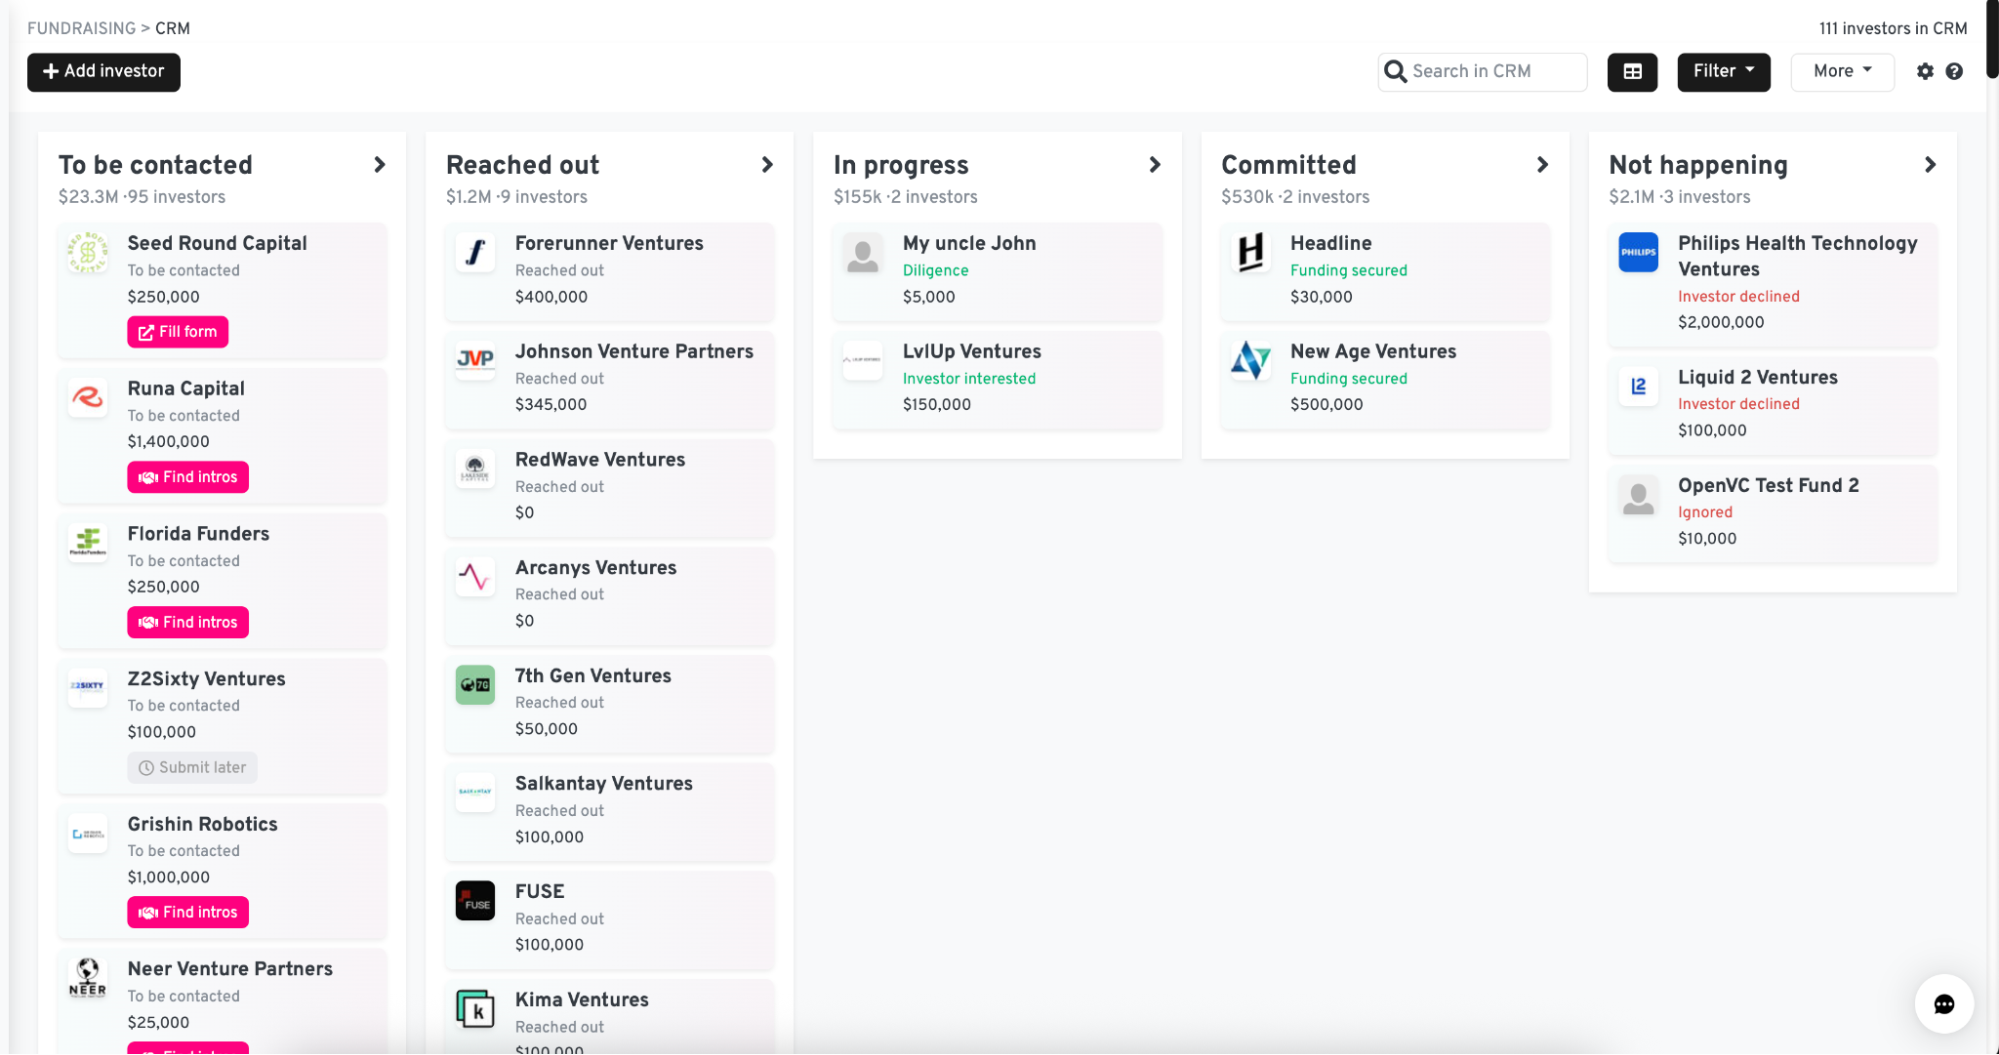Screen dimensions: 1999x1055
Task: Open the More dropdown menu
Action: [x=1842, y=72]
